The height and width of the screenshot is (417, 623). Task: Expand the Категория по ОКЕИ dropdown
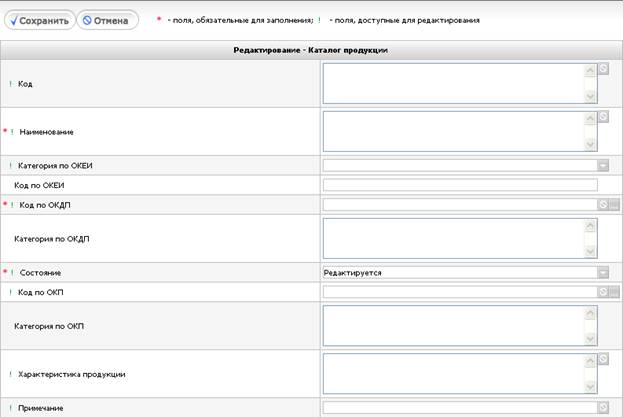tap(603, 166)
